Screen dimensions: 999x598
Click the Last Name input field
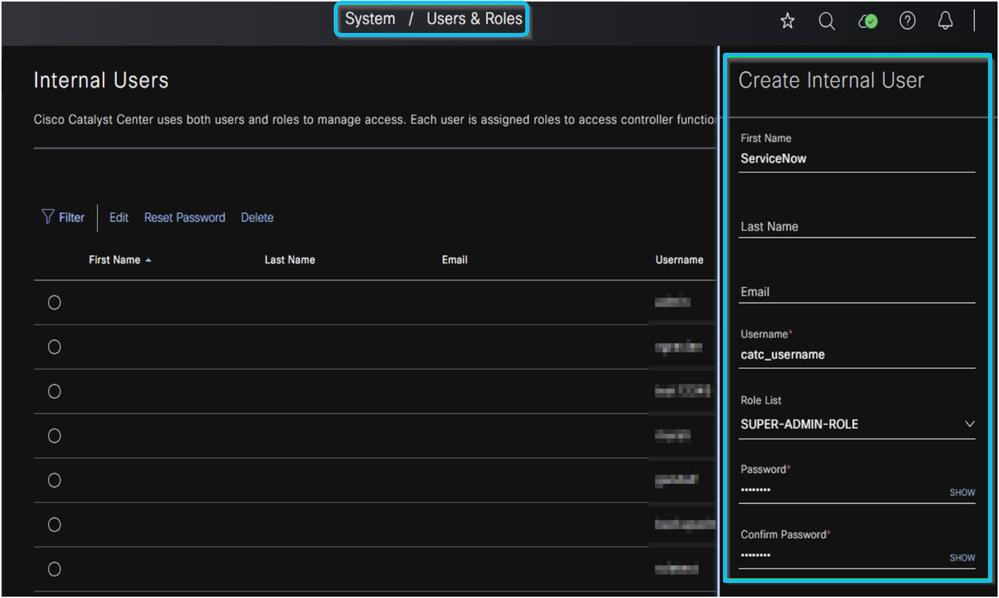(x=857, y=226)
